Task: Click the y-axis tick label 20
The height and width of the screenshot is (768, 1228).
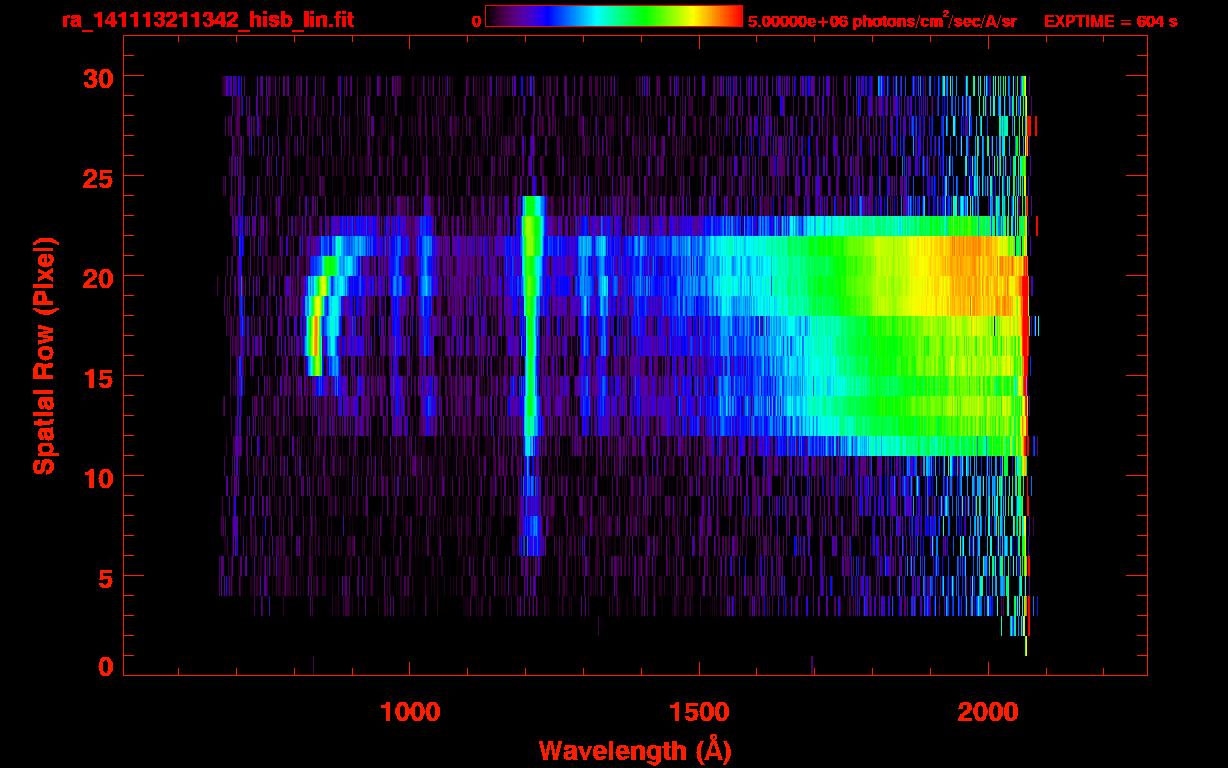Action: 99,277
